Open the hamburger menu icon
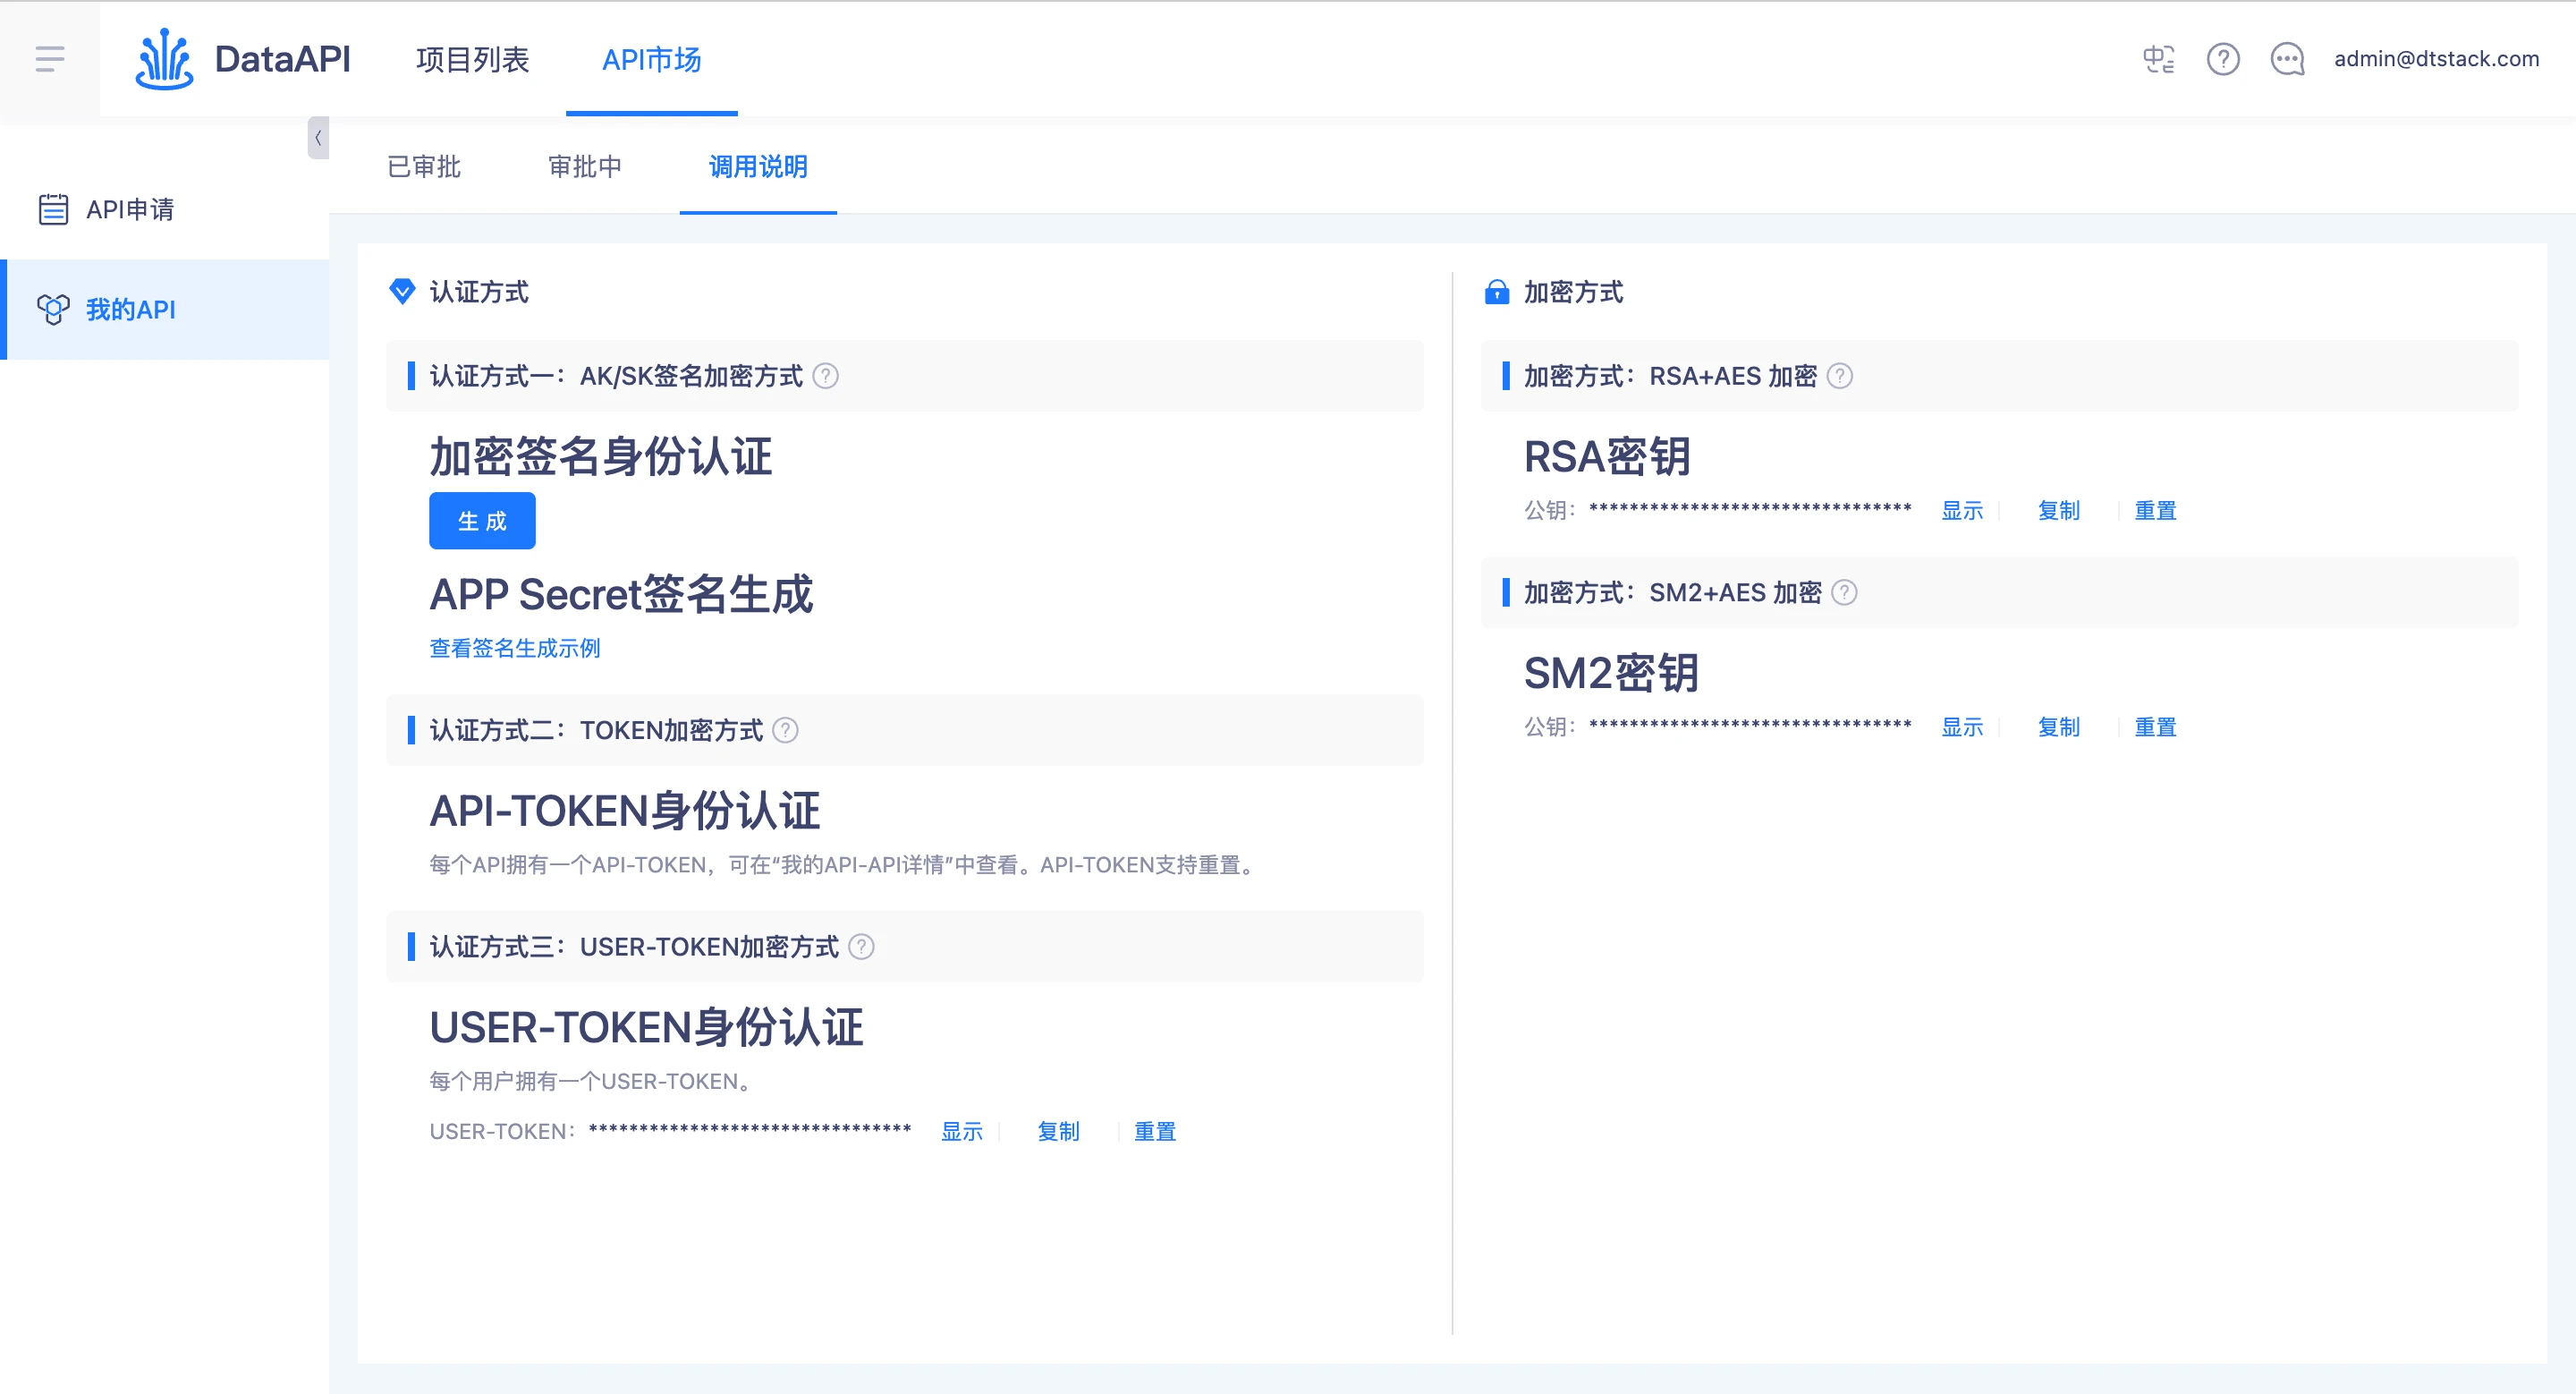2576x1394 pixels. [50, 59]
